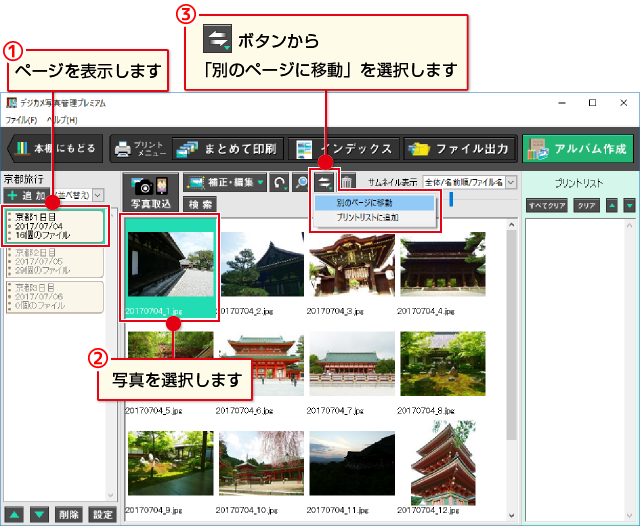Select thumbnail 20170704_8.jpg

pos(443,364)
